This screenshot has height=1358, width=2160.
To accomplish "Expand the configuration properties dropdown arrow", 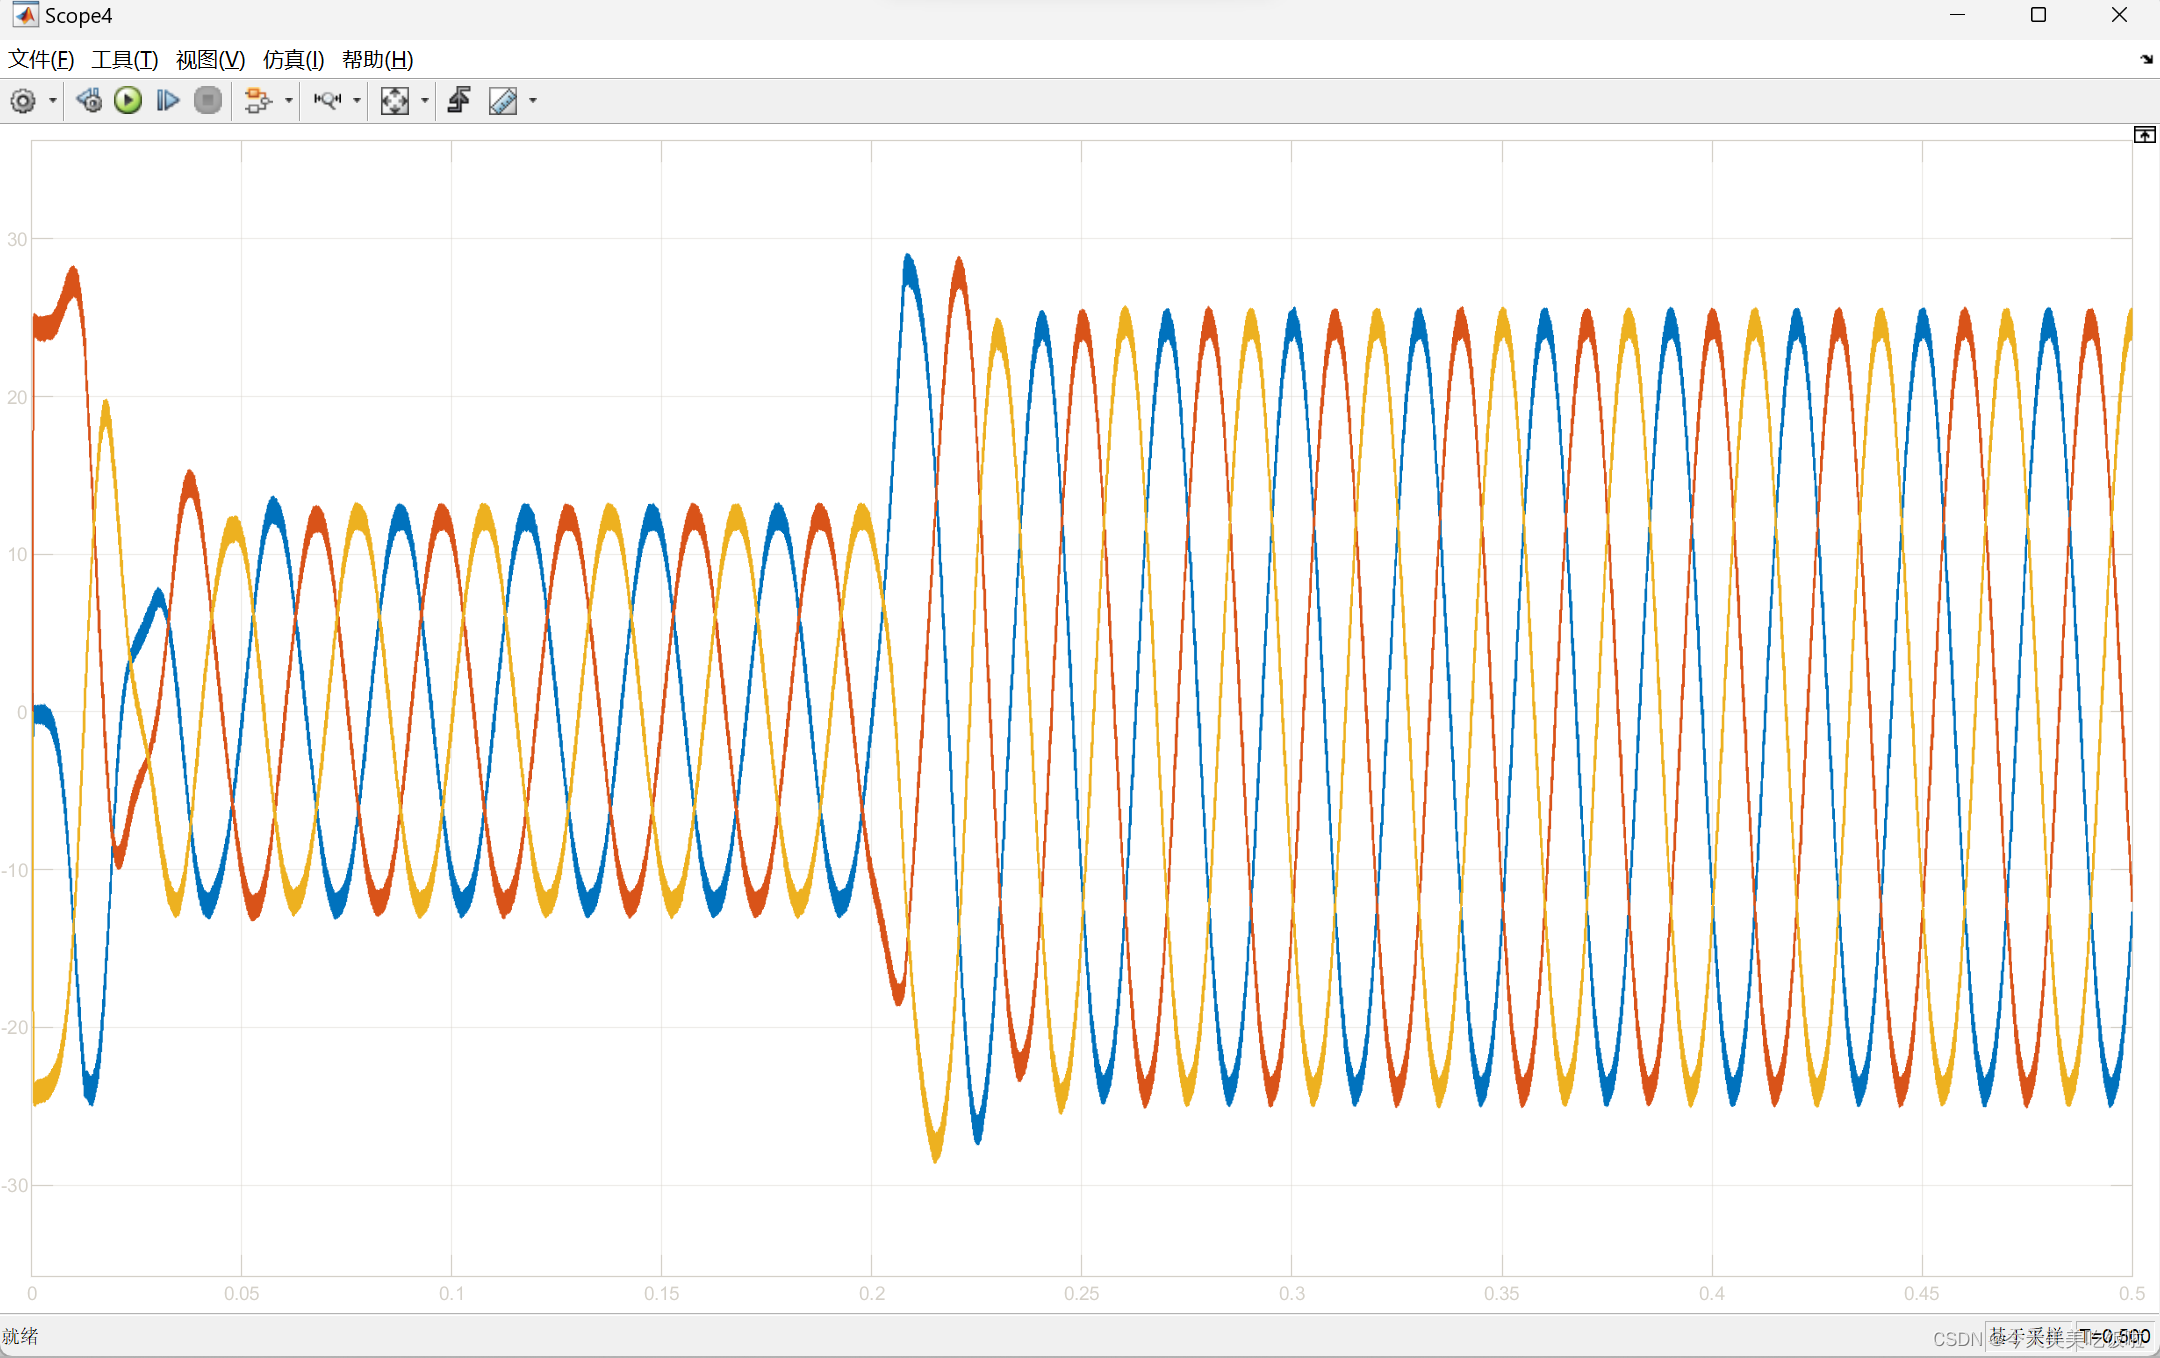I will 53,101.
